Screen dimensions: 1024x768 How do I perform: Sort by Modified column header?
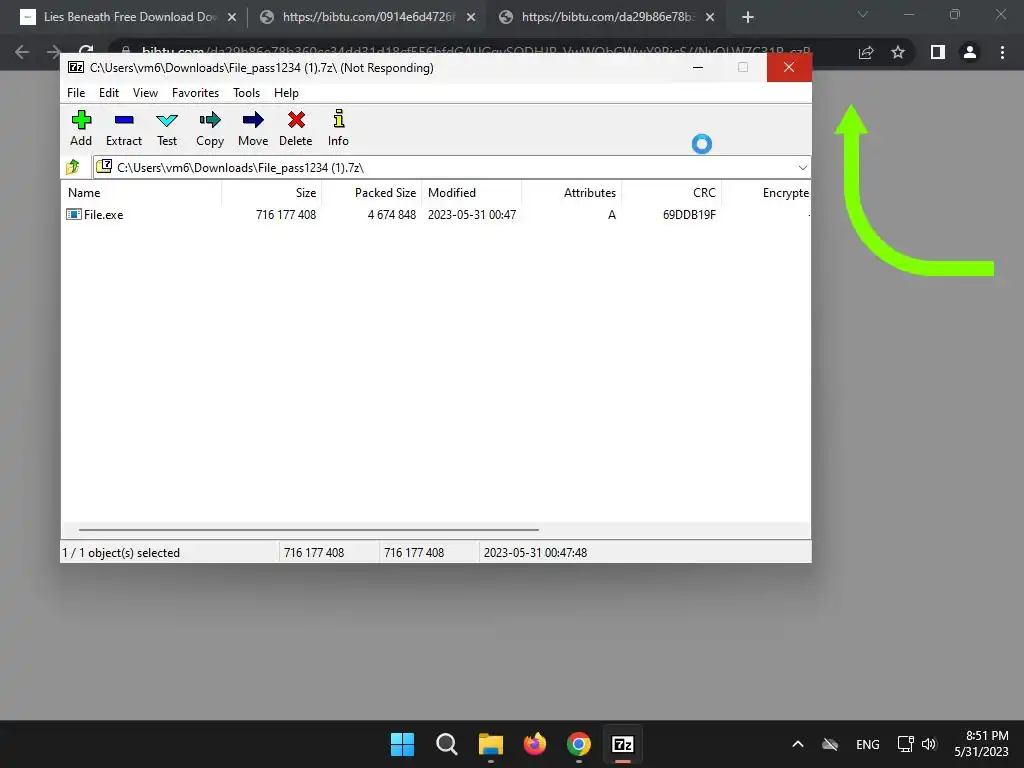pyautogui.click(x=472, y=193)
